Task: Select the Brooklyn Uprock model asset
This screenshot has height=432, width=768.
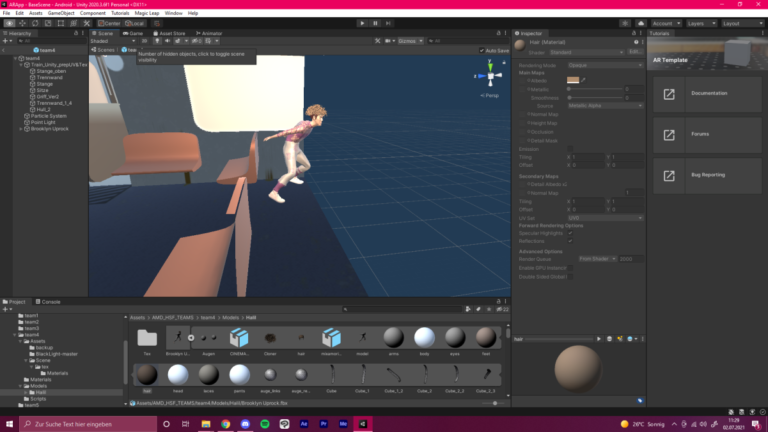Action: click(177, 339)
